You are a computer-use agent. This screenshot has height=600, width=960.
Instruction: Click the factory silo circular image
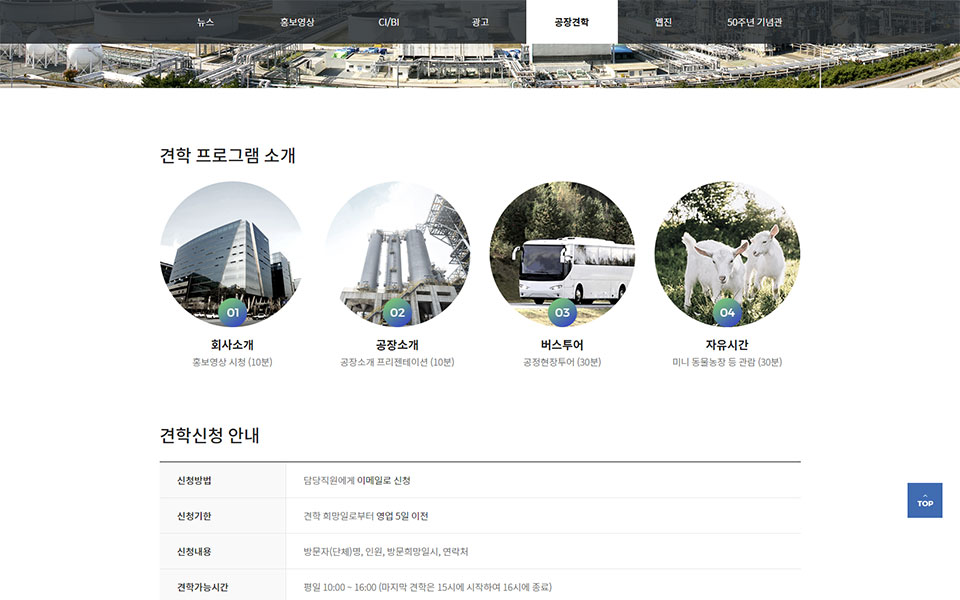[x=397, y=245]
